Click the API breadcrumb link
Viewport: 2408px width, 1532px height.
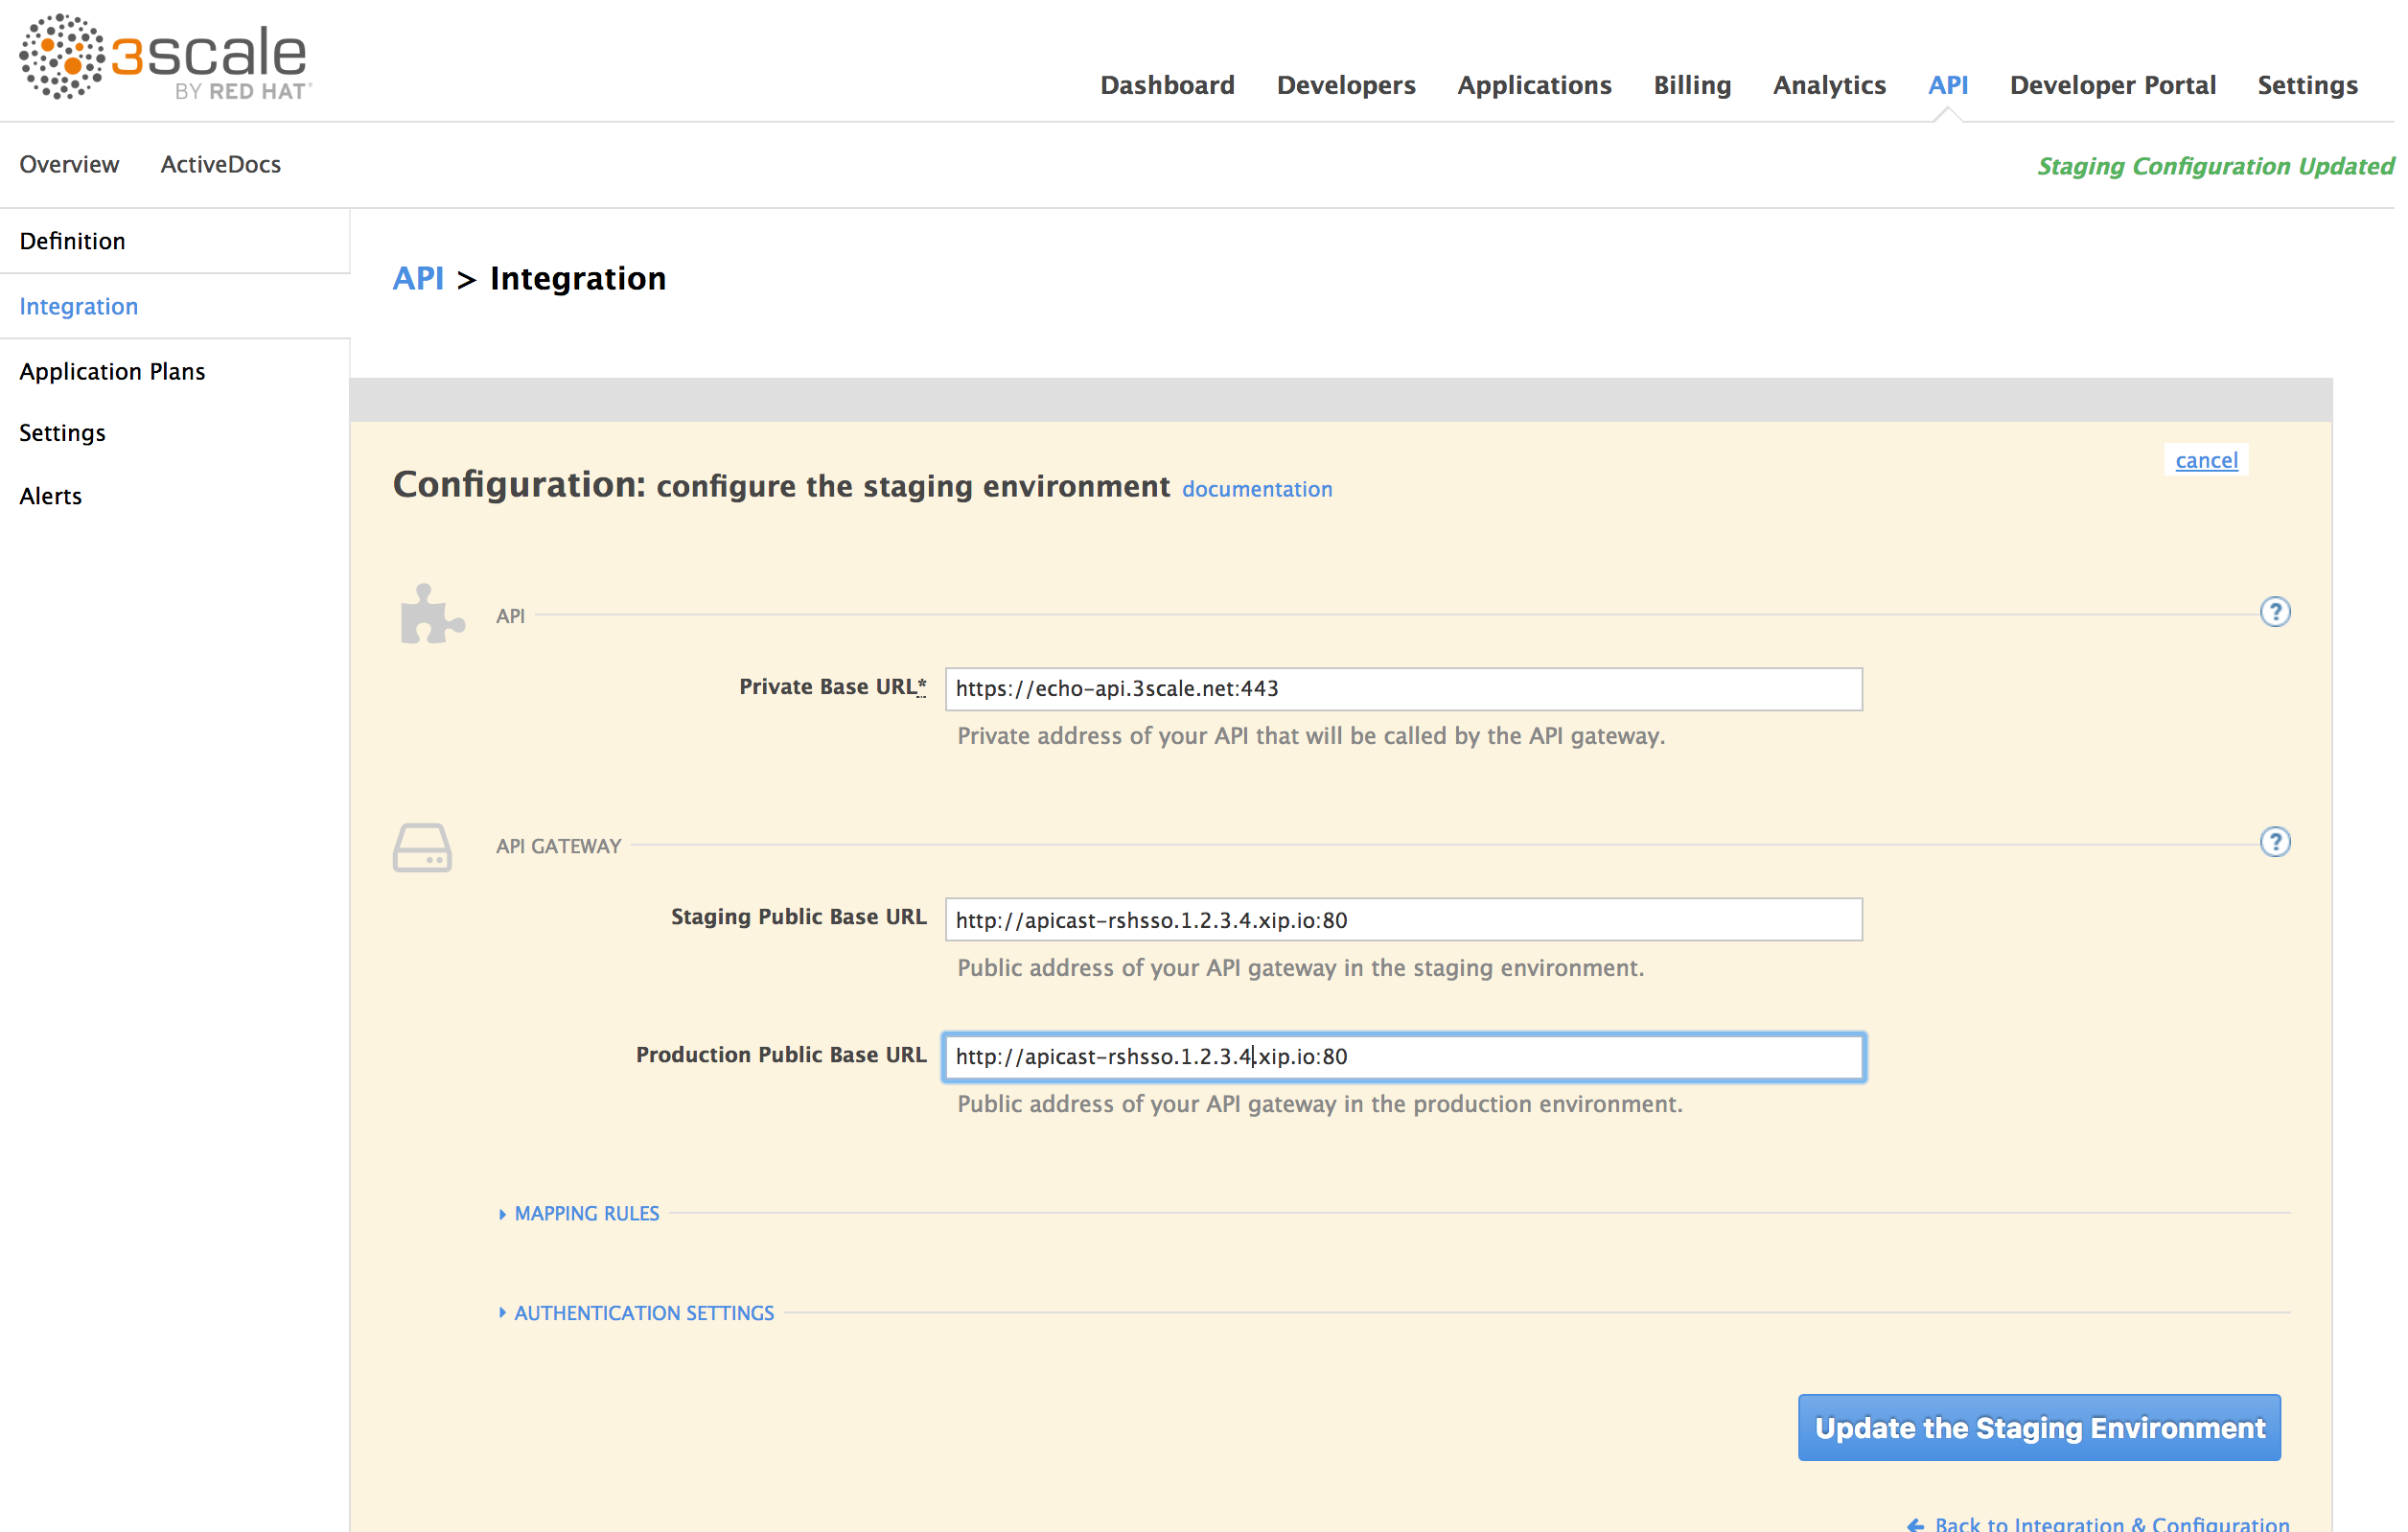point(418,278)
